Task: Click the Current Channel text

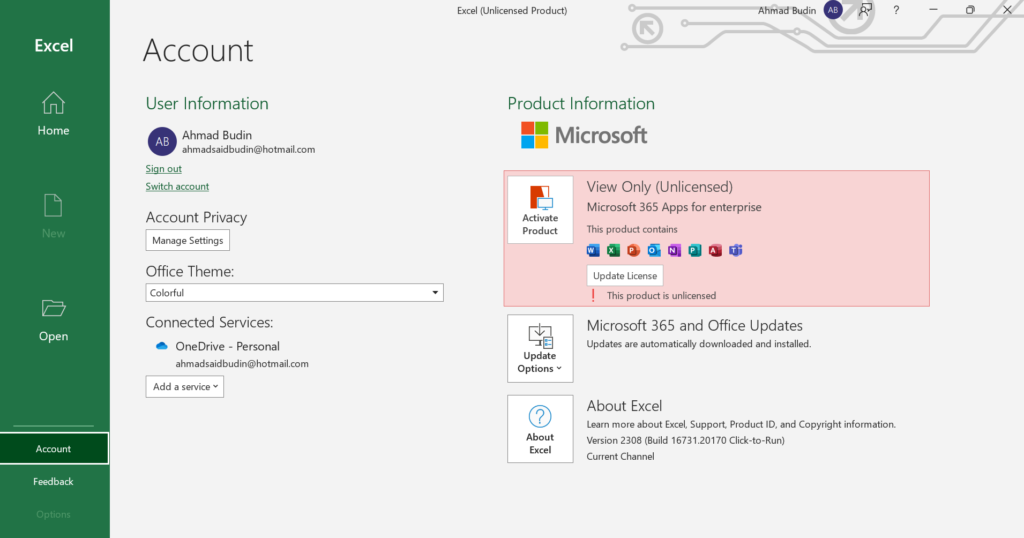Action: (x=620, y=456)
